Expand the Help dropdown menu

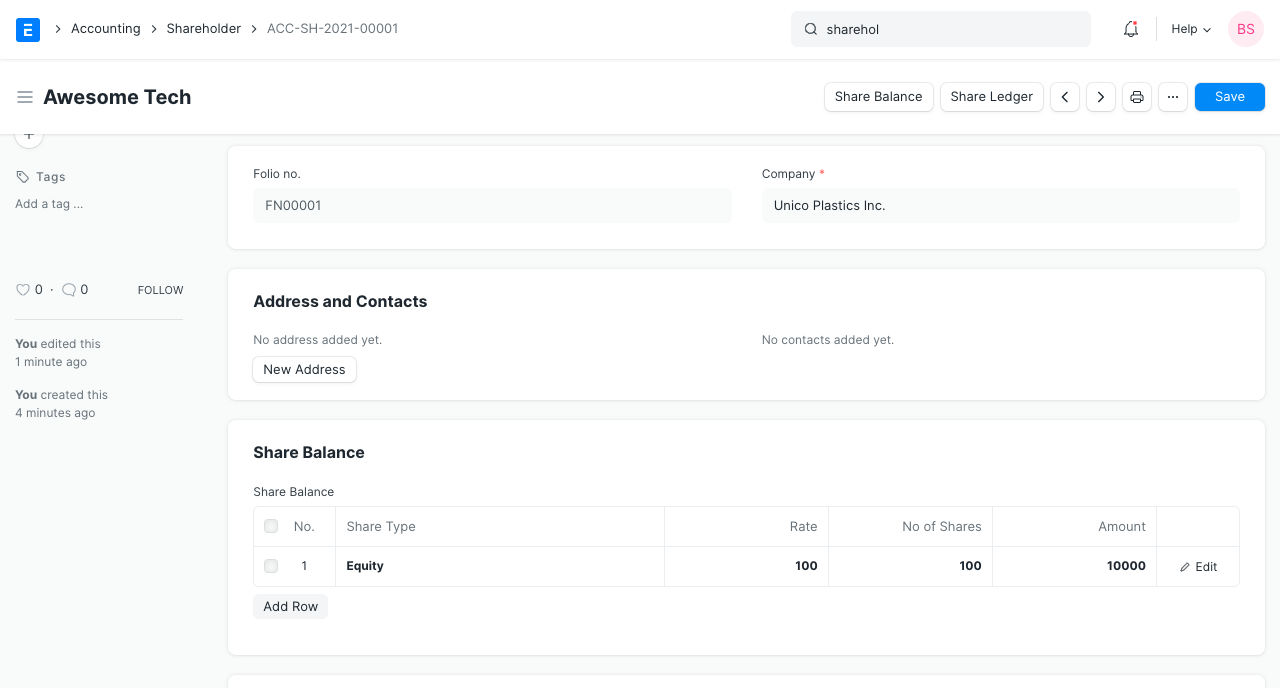coord(1191,29)
